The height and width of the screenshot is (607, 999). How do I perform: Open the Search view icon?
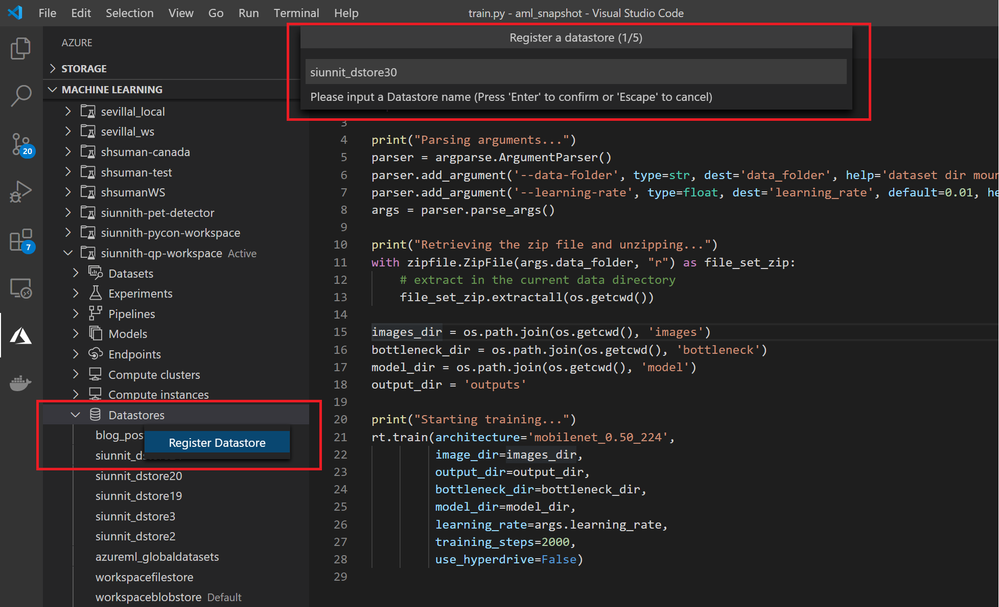pyautogui.click(x=20, y=96)
